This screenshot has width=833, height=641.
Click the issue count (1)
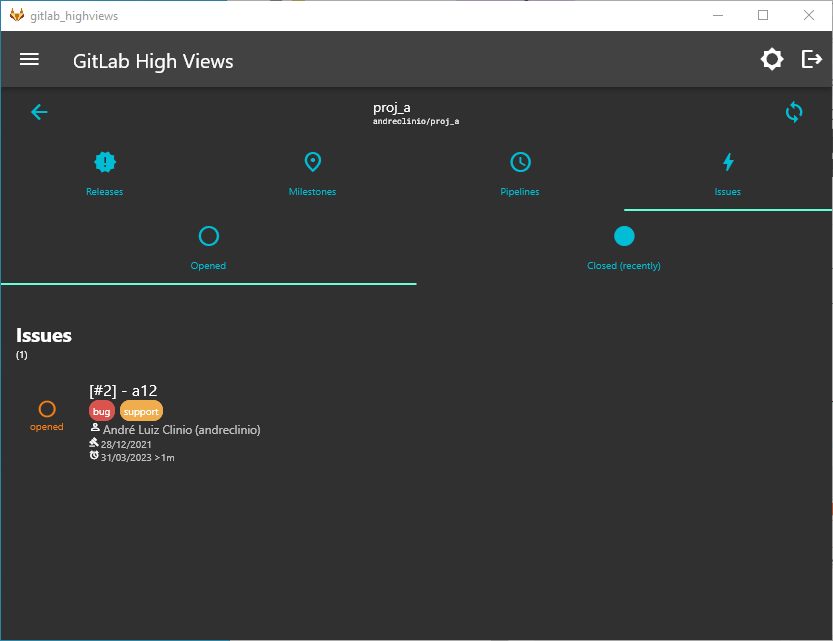click(x=22, y=355)
